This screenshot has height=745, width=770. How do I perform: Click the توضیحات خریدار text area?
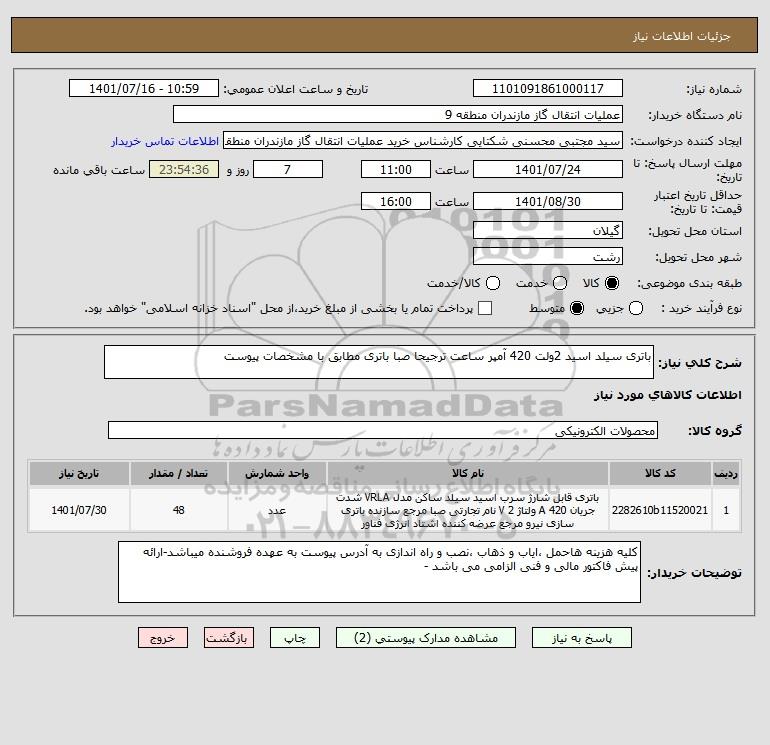(379, 572)
